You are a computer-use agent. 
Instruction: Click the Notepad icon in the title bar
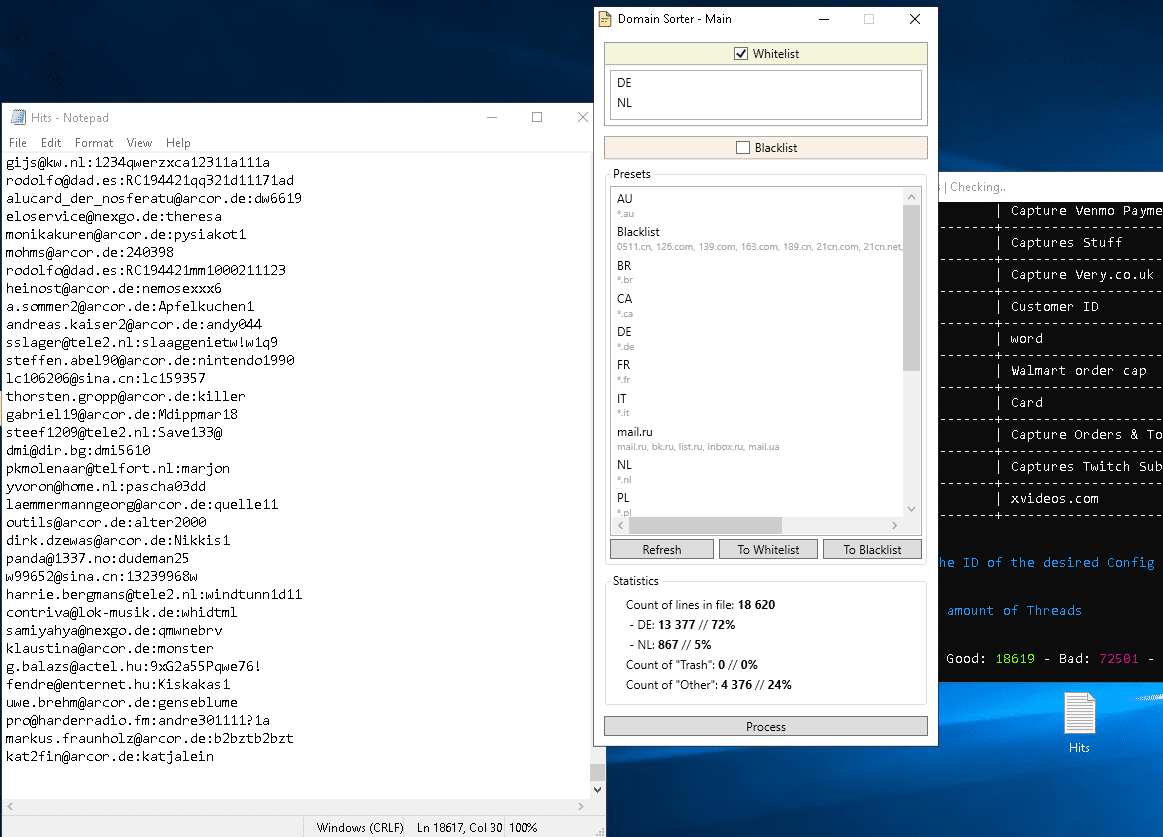pyautogui.click(x=18, y=118)
